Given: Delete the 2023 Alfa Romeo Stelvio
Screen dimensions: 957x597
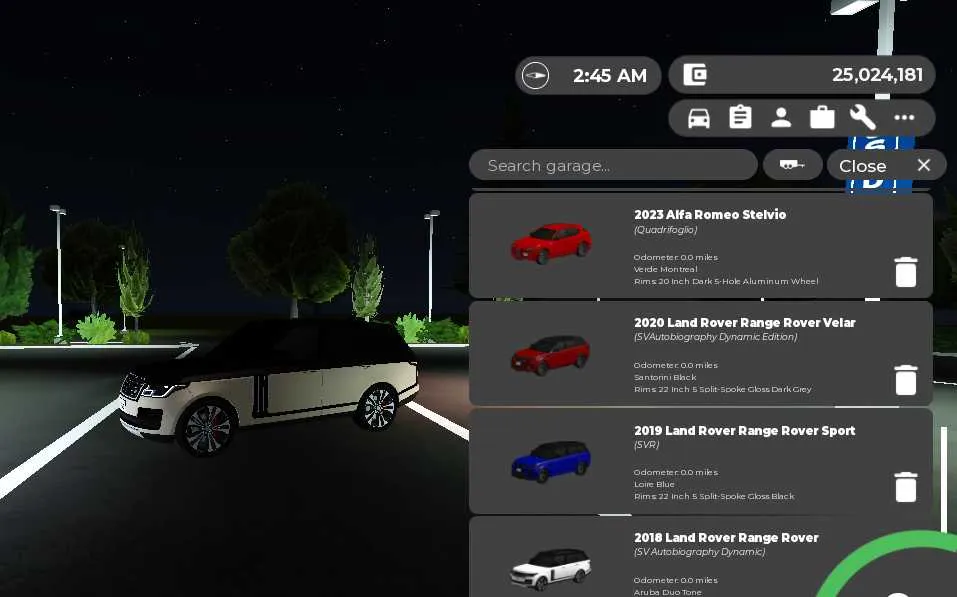Looking at the screenshot, I should [906, 272].
